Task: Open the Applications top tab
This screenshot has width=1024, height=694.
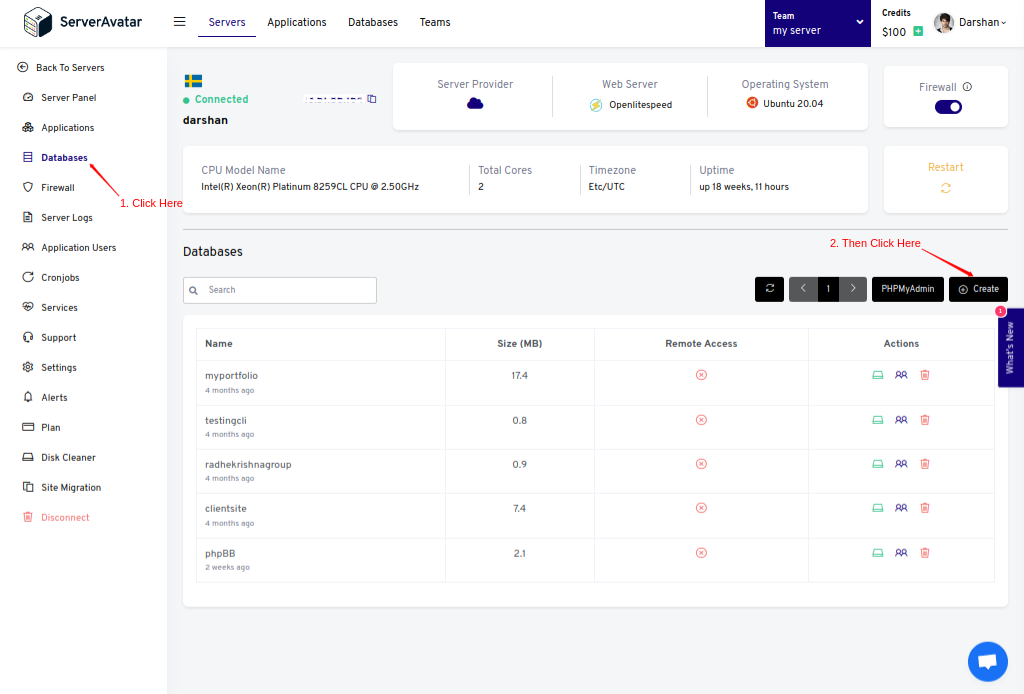Action: pyautogui.click(x=296, y=22)
